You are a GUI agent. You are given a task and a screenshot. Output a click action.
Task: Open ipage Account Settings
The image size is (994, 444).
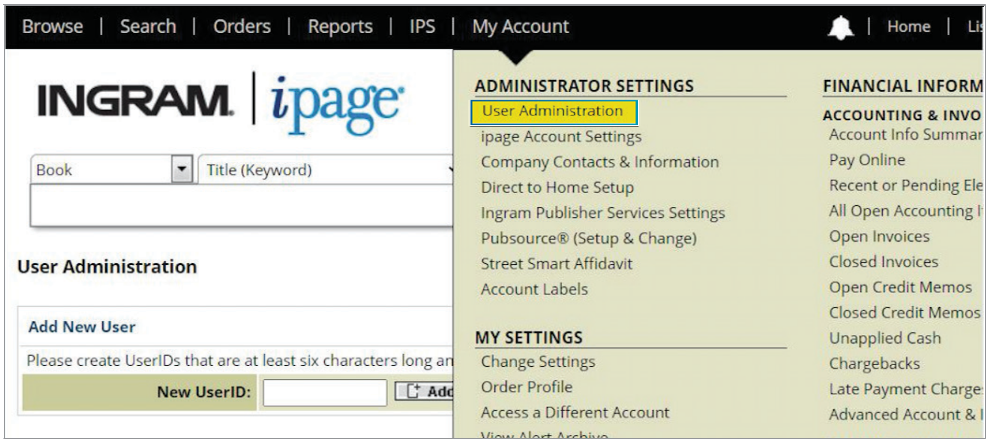[561, 136]
